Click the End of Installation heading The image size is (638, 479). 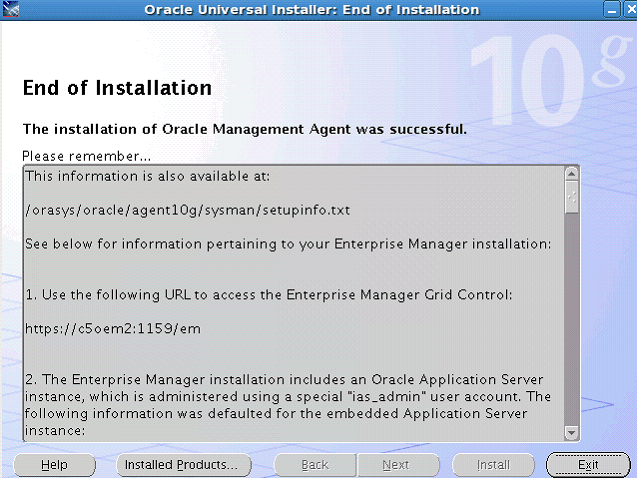tap(117, 88)
